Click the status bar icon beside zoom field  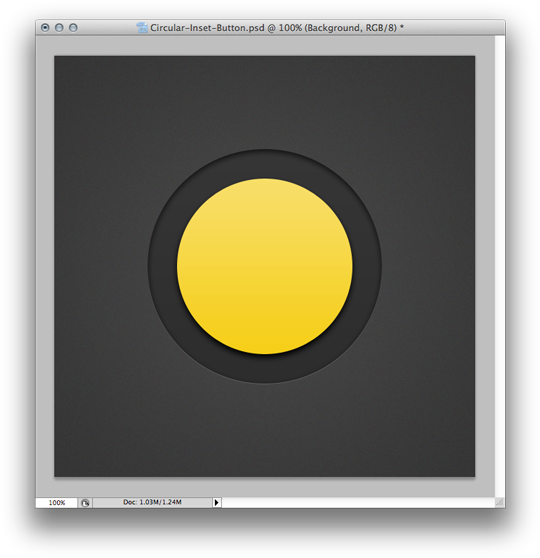click(85, 502)
